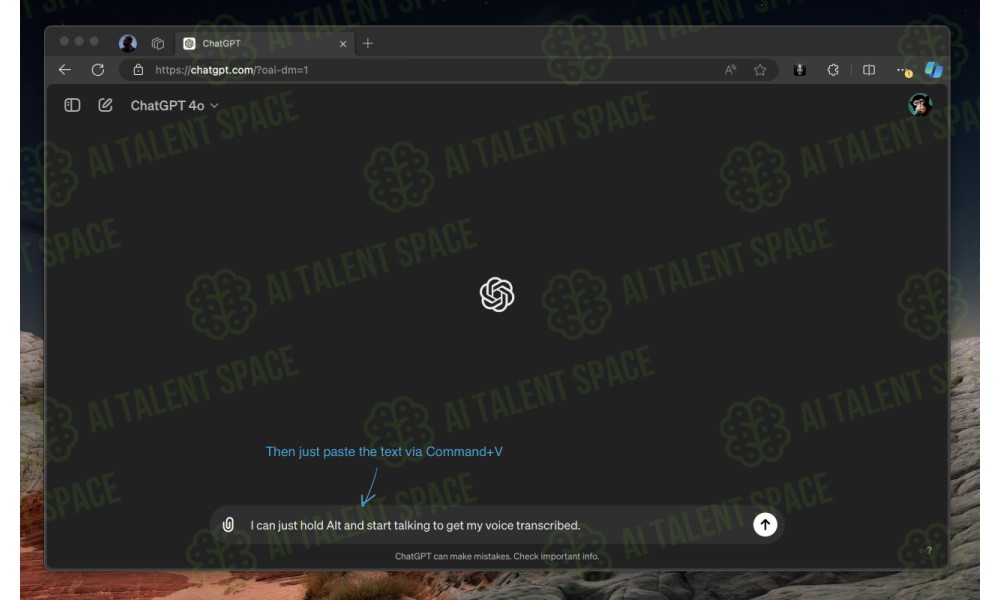Toggle the ChatGPT sidebar panel icon
Image resolution: width=1000 pixels, height=600 pixels.
coord(72,105)
